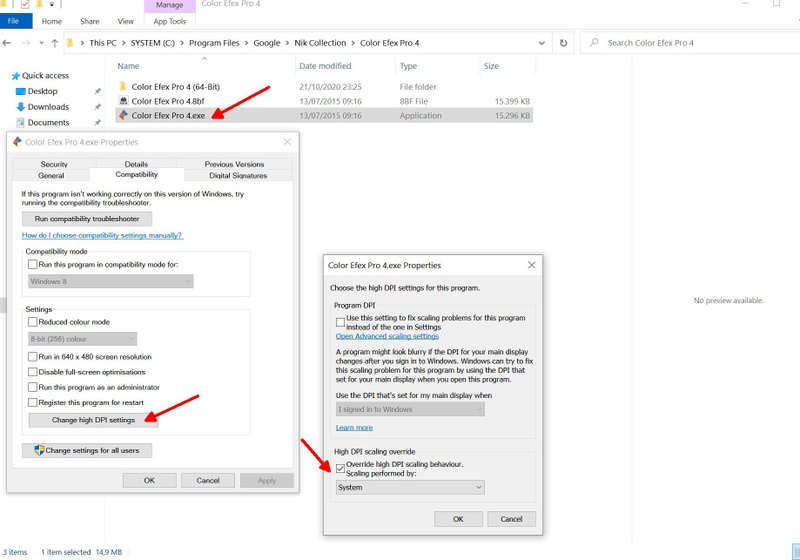This screenshot has width=800, height=560.
Task: Open Advanced scaling settings link
Action: 387,336
